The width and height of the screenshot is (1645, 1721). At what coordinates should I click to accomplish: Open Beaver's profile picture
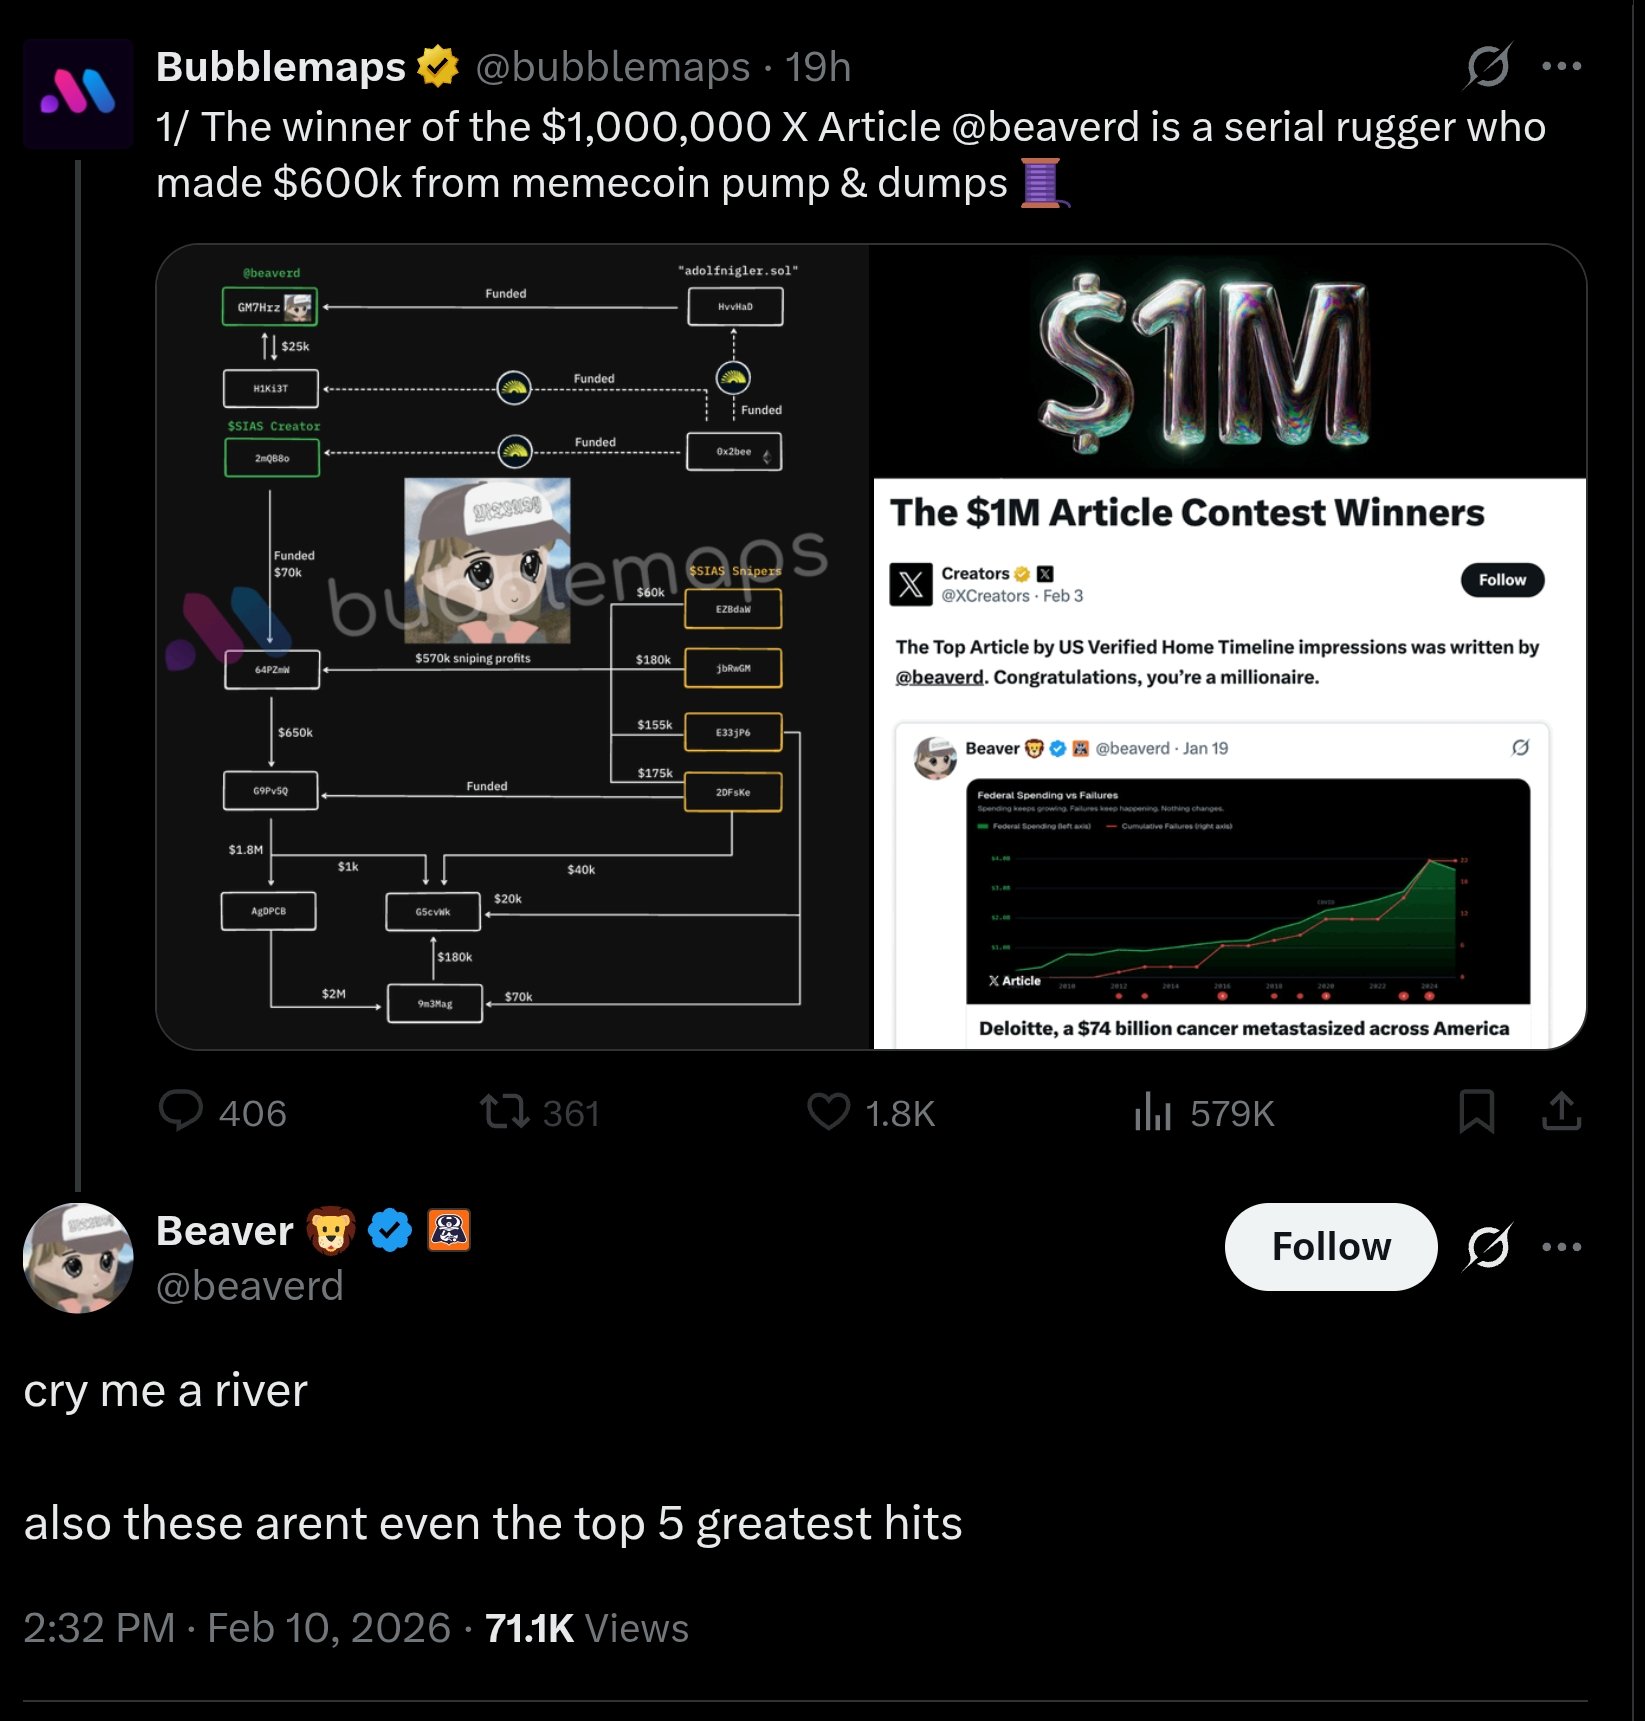click(x=78, y=1257)
